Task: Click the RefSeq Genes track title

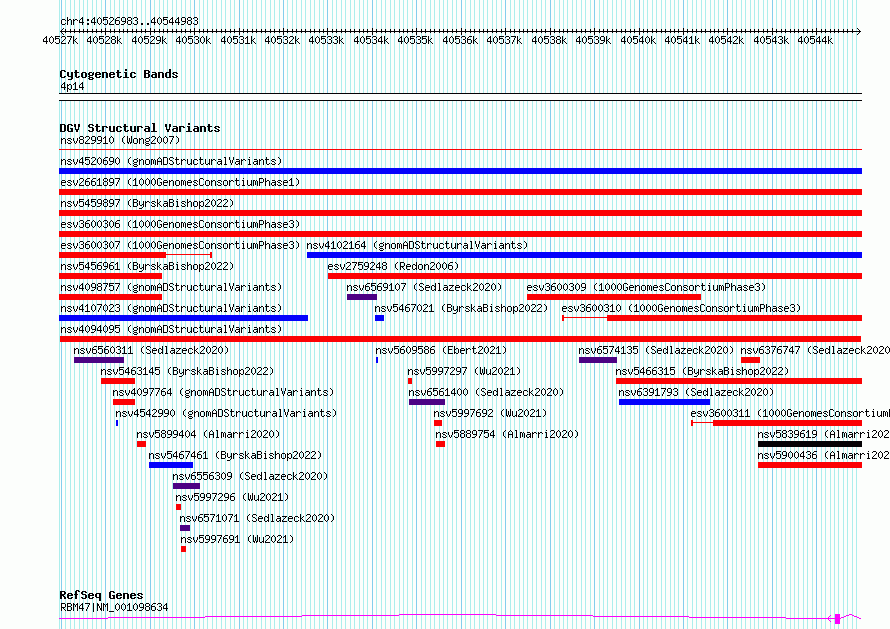Action: [101, 595]
